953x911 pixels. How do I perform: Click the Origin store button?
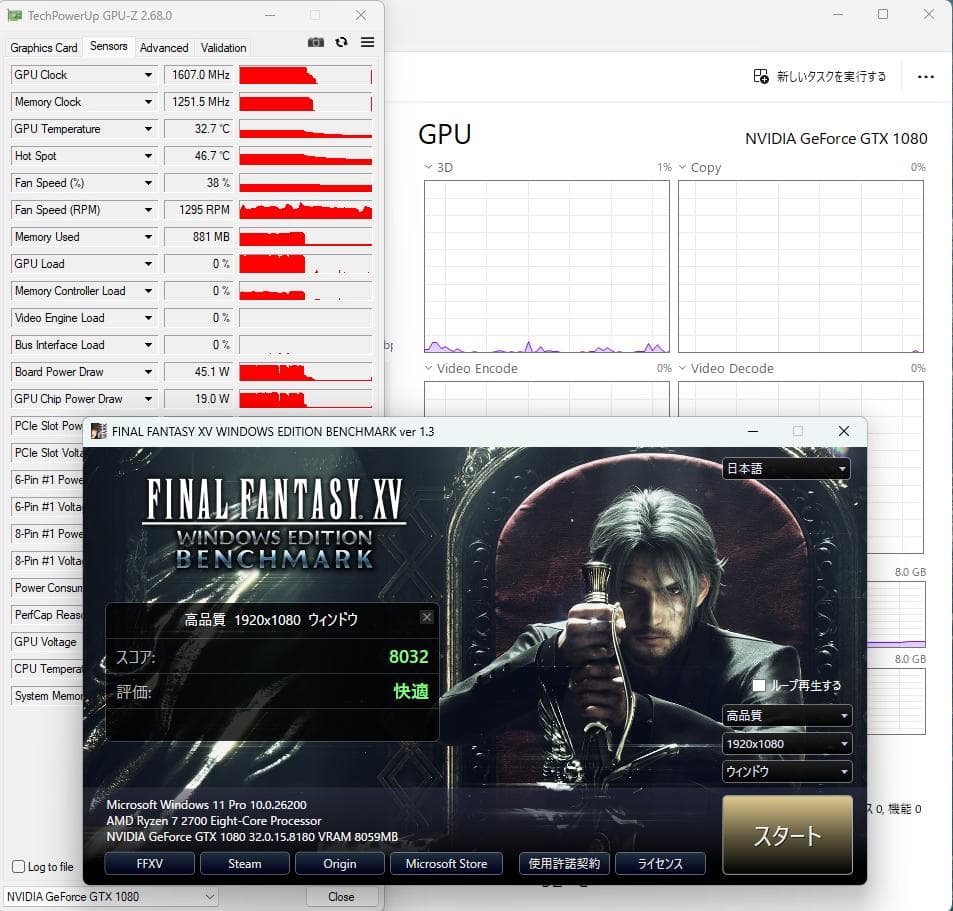[x=340, y=864]
